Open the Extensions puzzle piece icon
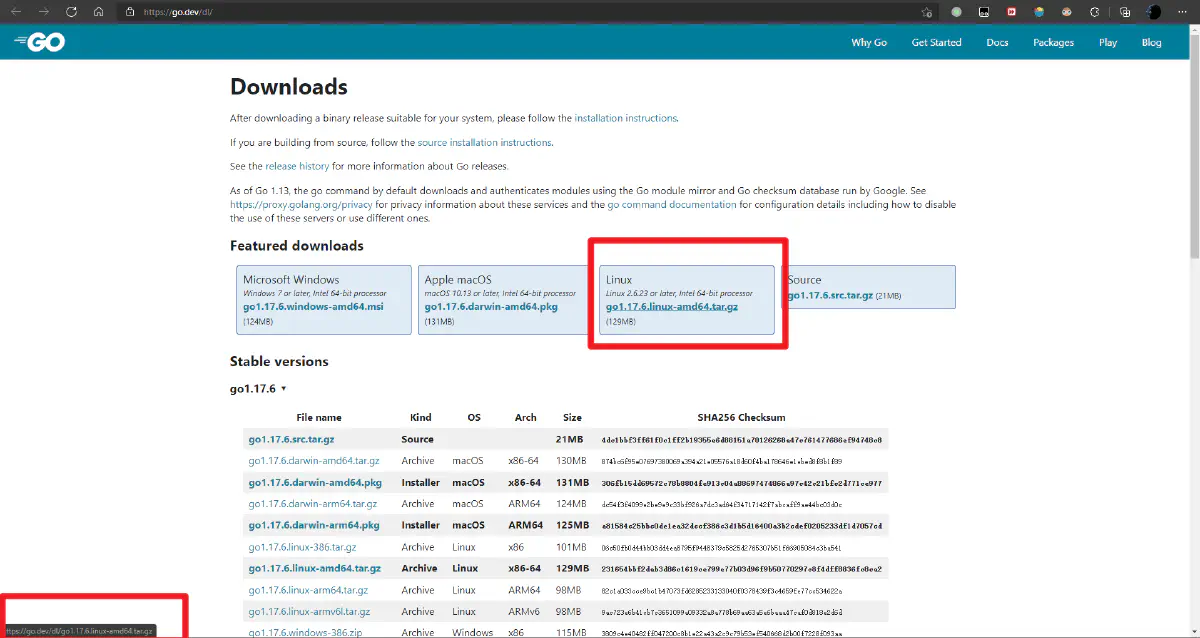Screen dimensions: 1200x638 point(1095,12)
